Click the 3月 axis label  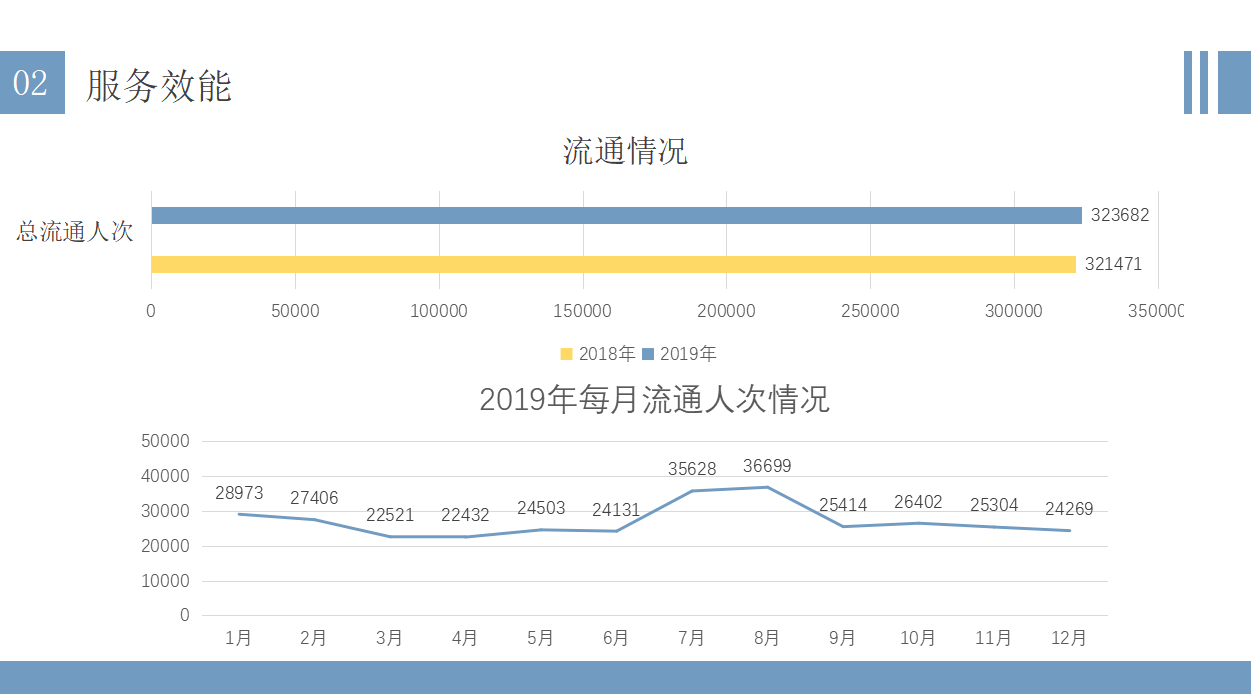coord(390,638)
